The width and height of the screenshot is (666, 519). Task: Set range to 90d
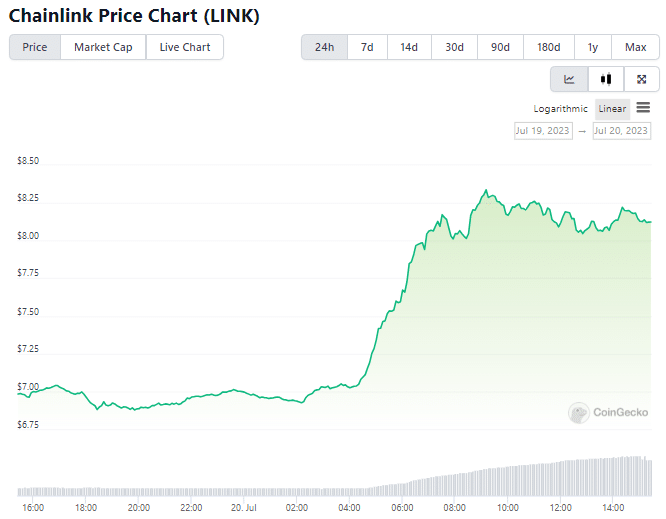coord(500,47)
